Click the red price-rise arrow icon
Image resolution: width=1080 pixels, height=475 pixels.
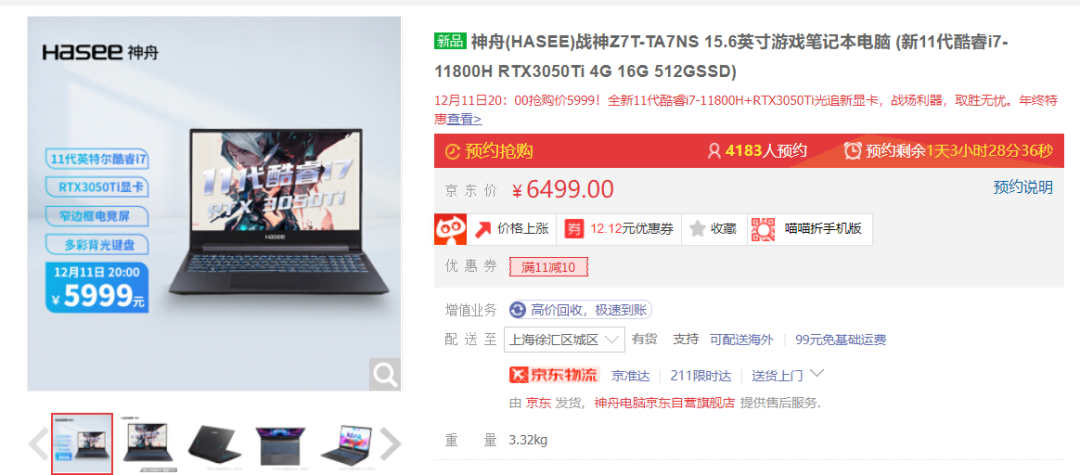click(482, 229)
